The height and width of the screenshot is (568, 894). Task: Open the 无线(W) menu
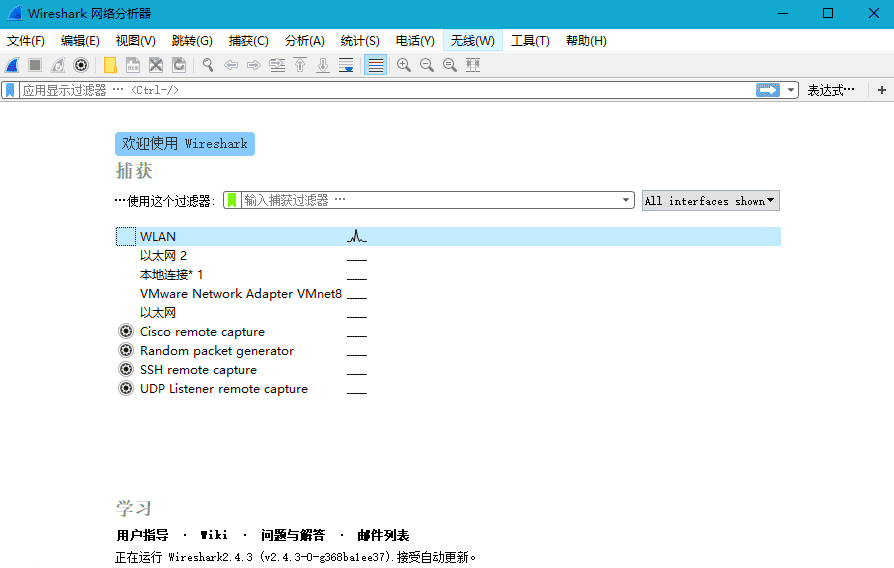click(x=473, y=41)
